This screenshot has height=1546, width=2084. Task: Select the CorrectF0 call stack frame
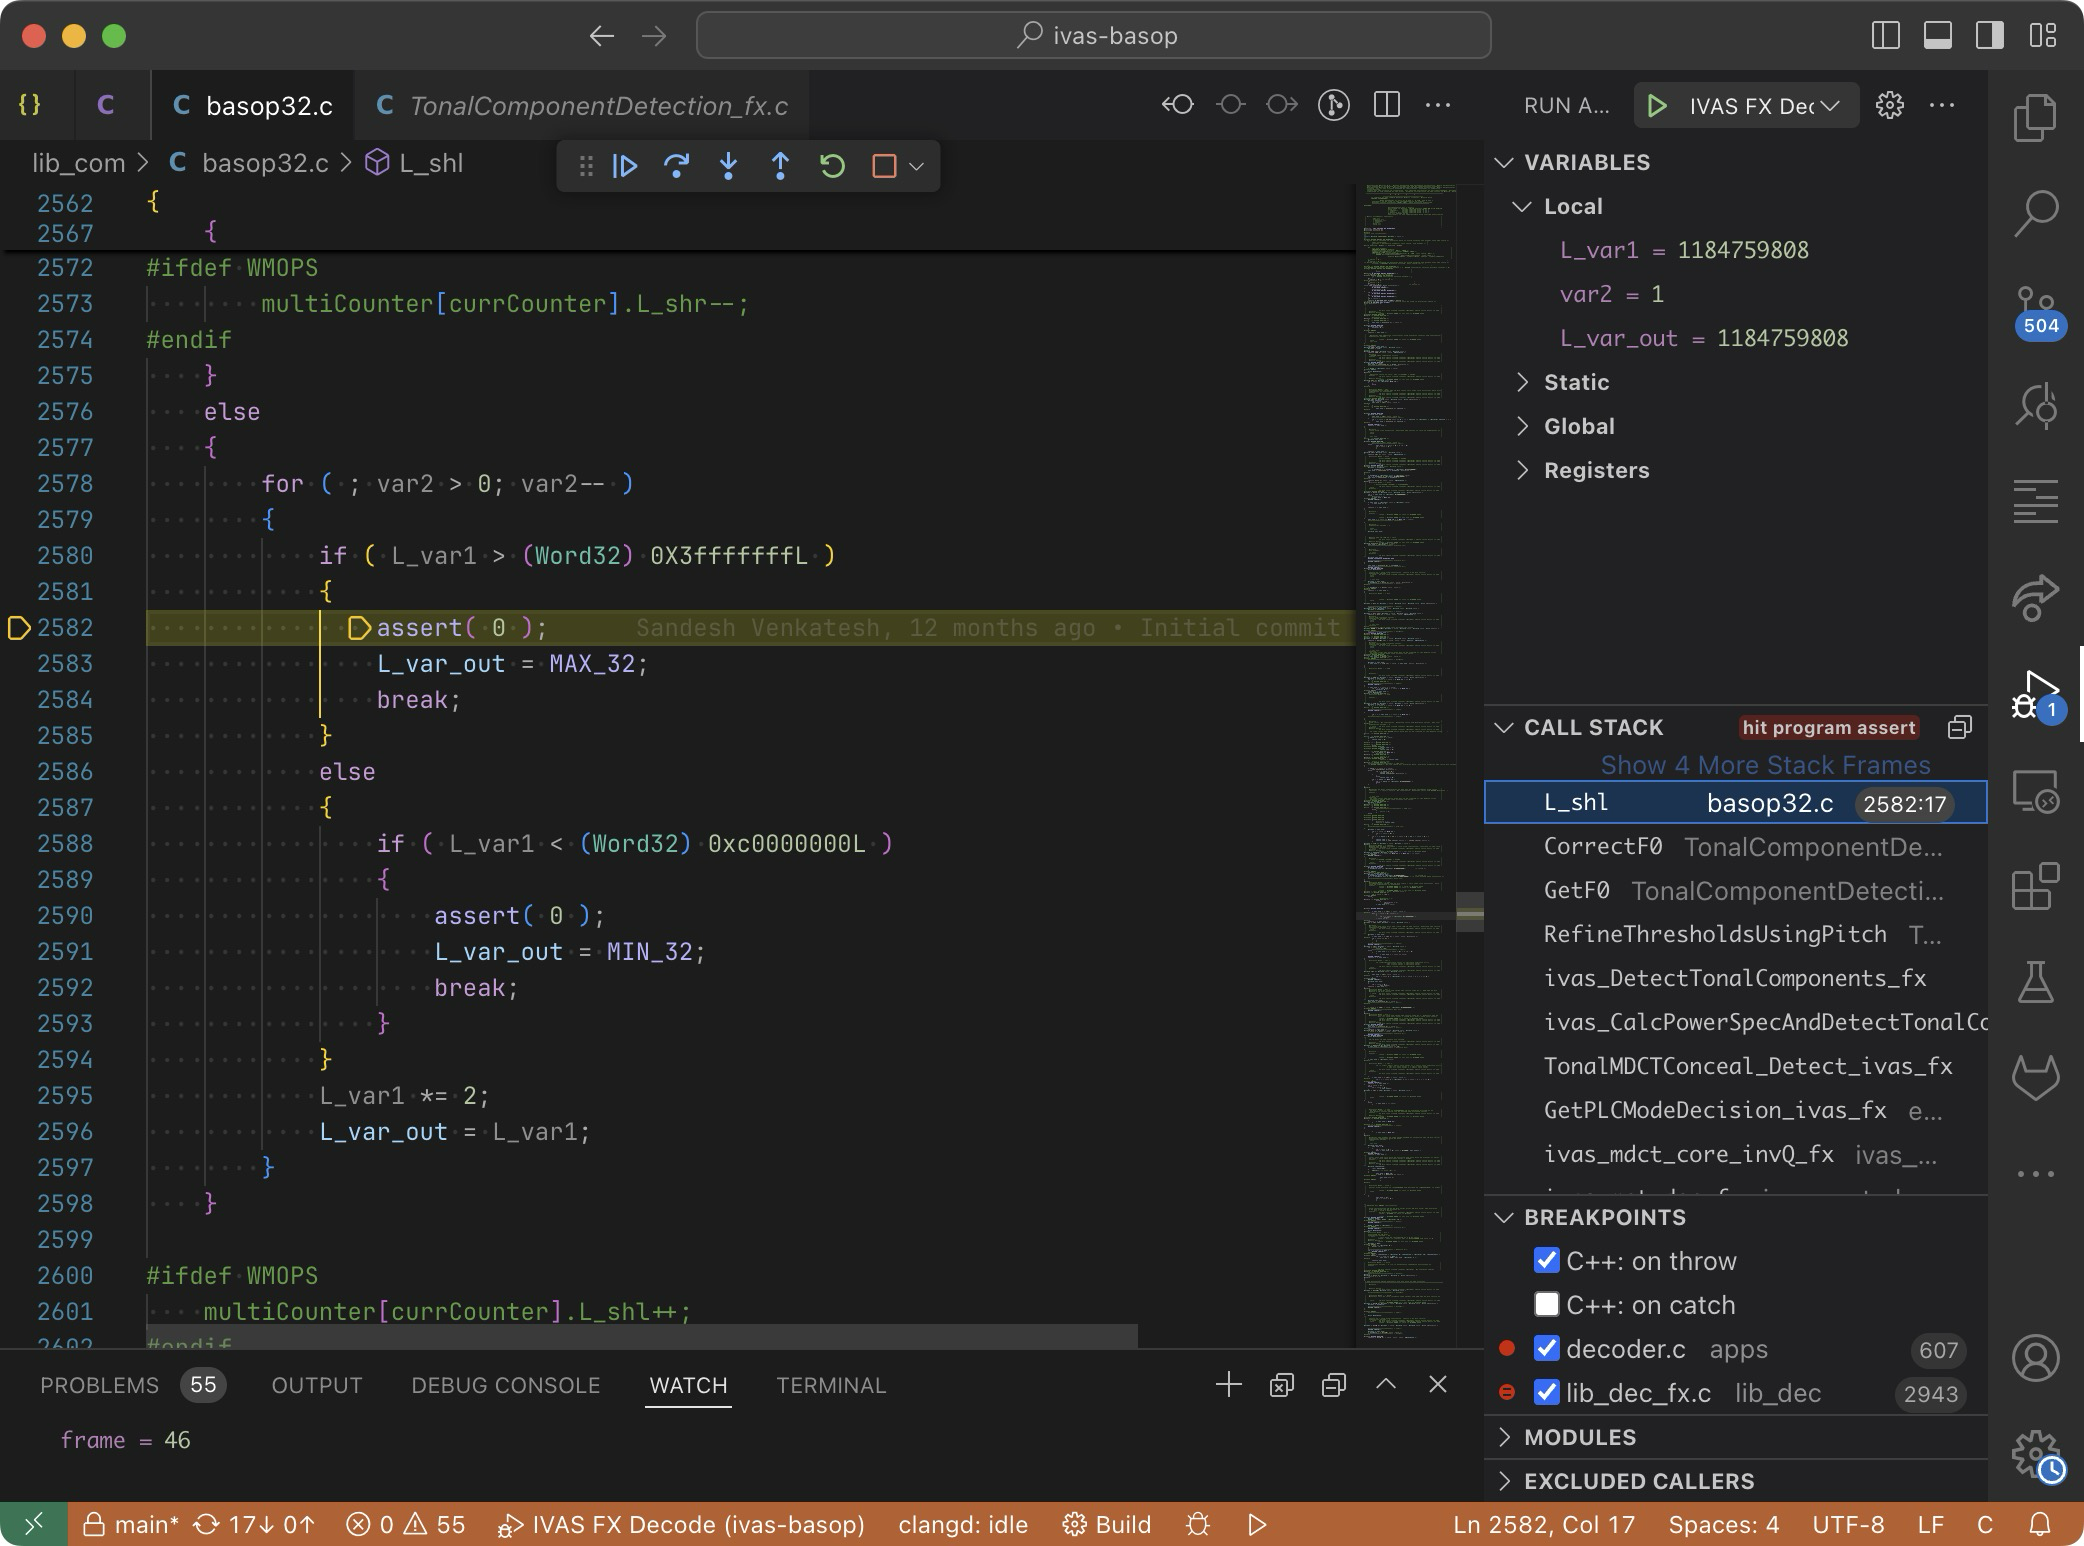click(1603, 846)
